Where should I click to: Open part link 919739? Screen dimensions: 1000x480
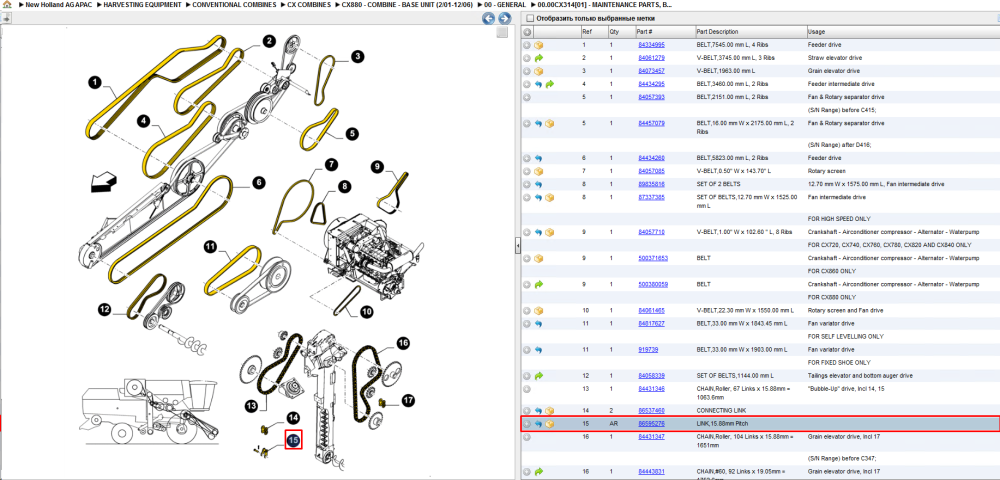(648, 350)
